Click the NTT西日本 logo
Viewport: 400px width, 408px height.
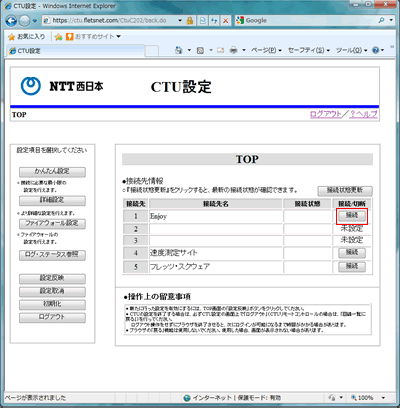point(62,86)
